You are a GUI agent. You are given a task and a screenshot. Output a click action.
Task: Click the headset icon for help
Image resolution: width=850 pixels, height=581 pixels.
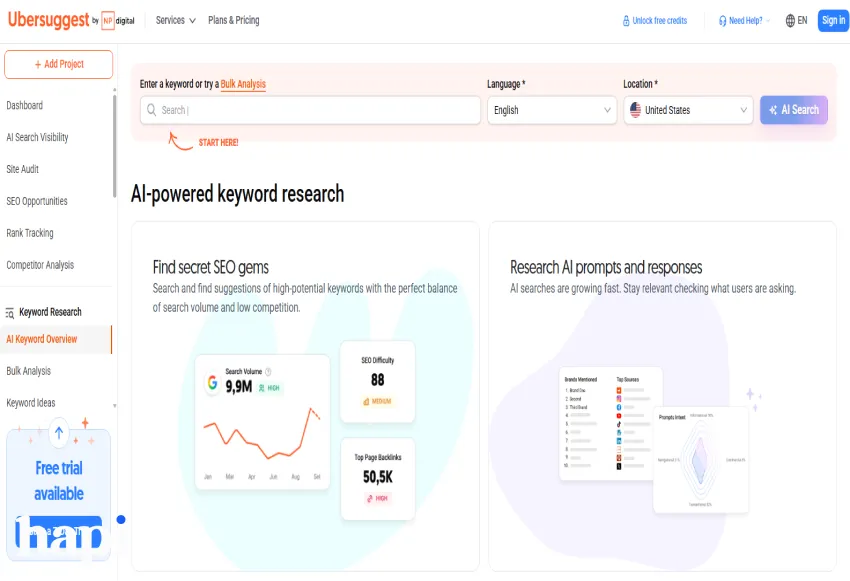coord(723,21)
